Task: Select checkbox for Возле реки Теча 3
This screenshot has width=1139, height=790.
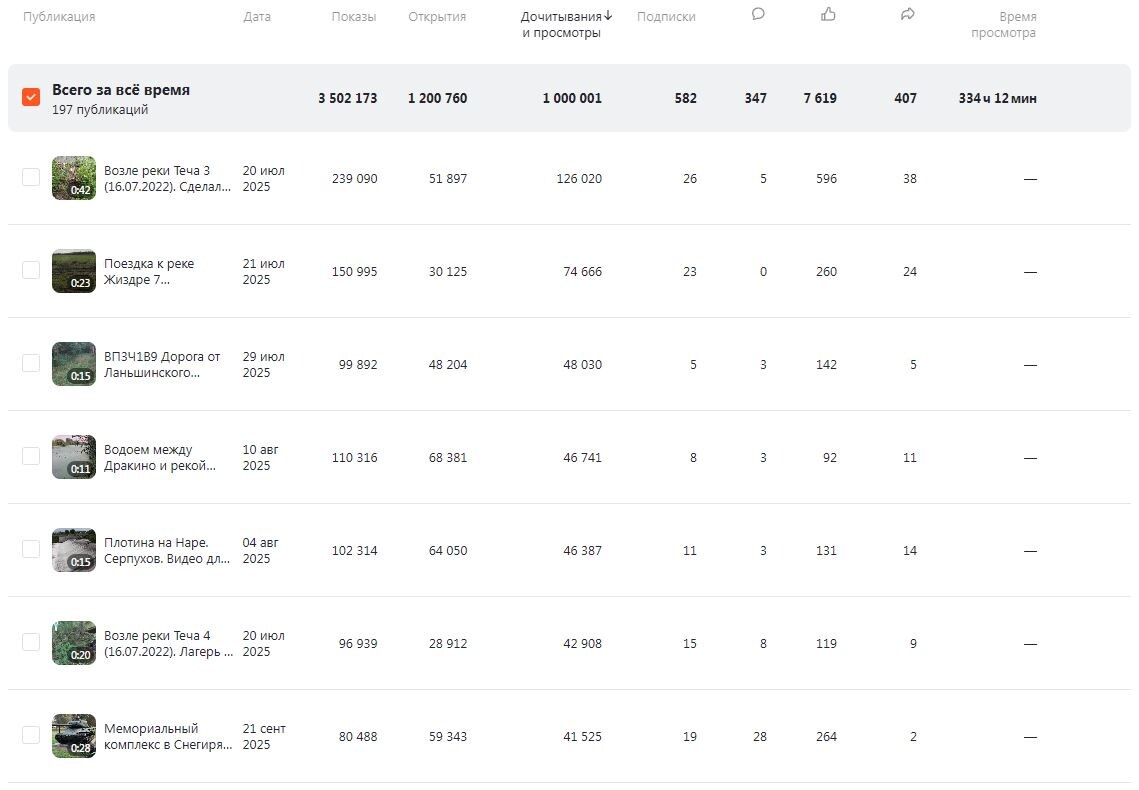Action: tap(31, 177)
